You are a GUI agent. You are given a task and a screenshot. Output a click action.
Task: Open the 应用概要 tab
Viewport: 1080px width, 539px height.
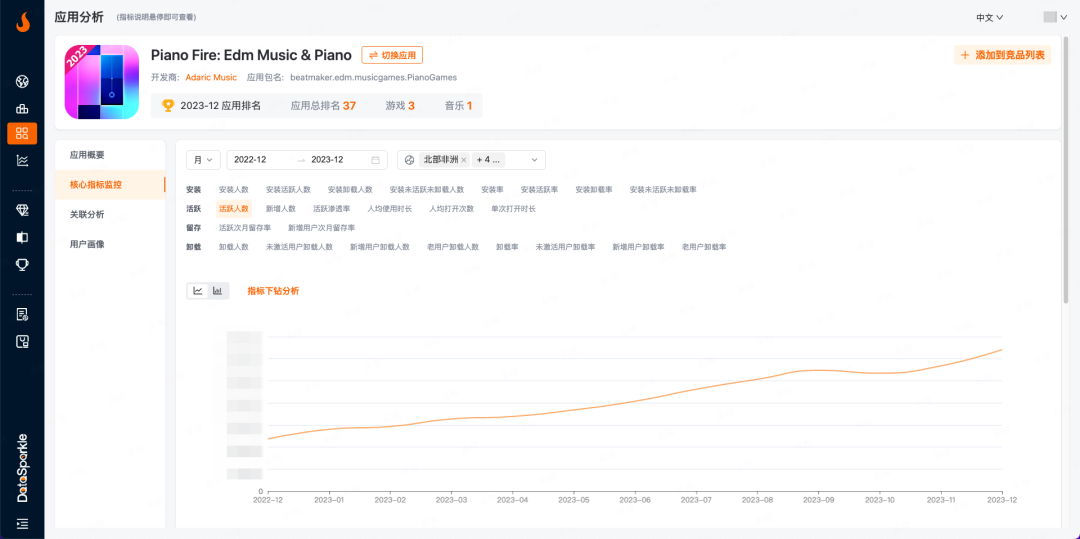[110, 155]
